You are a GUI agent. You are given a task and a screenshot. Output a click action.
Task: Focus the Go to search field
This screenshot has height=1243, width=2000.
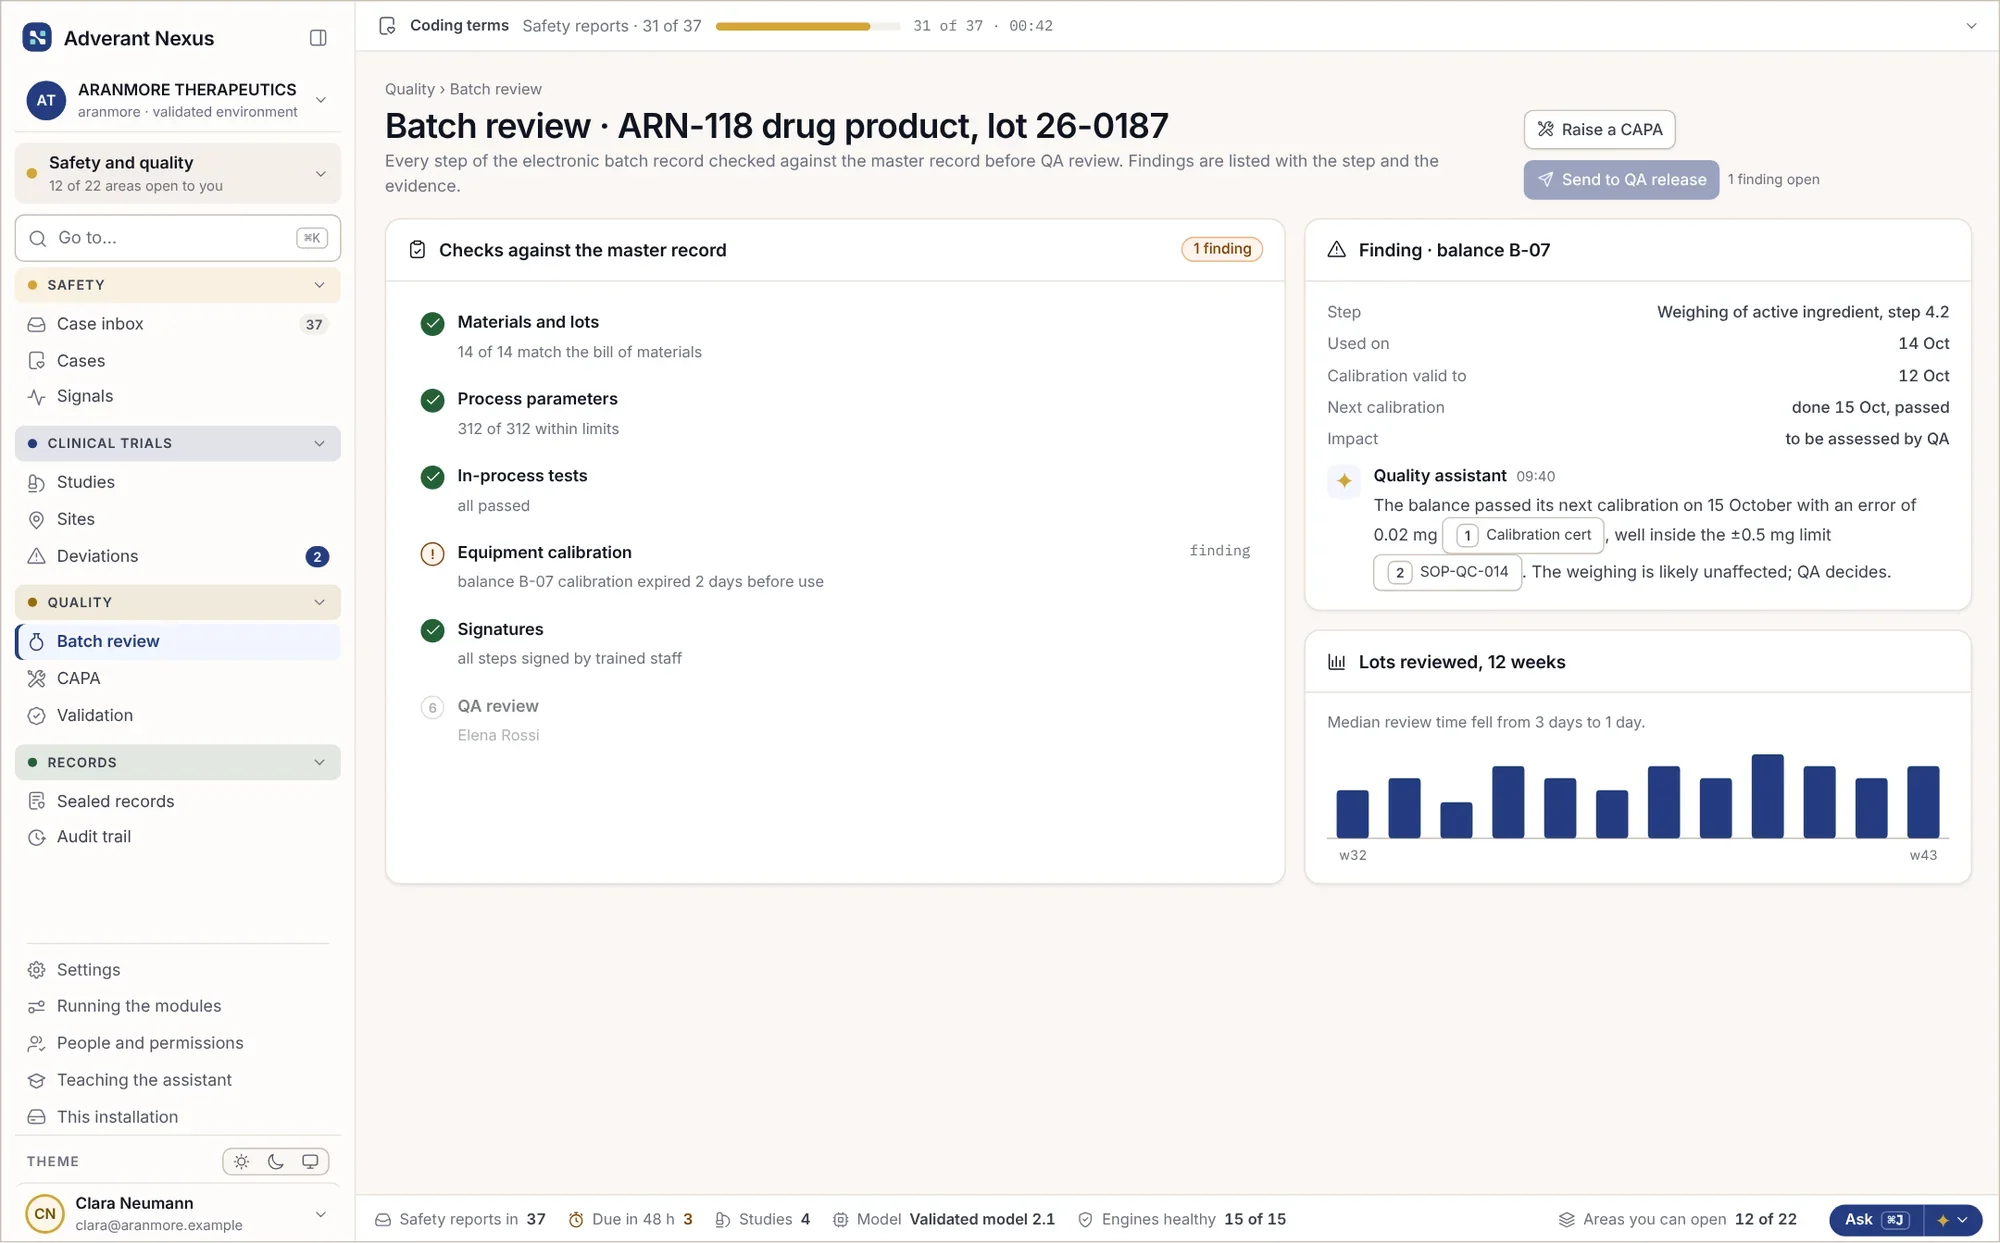pyautogui.click(x=178, y=238)
